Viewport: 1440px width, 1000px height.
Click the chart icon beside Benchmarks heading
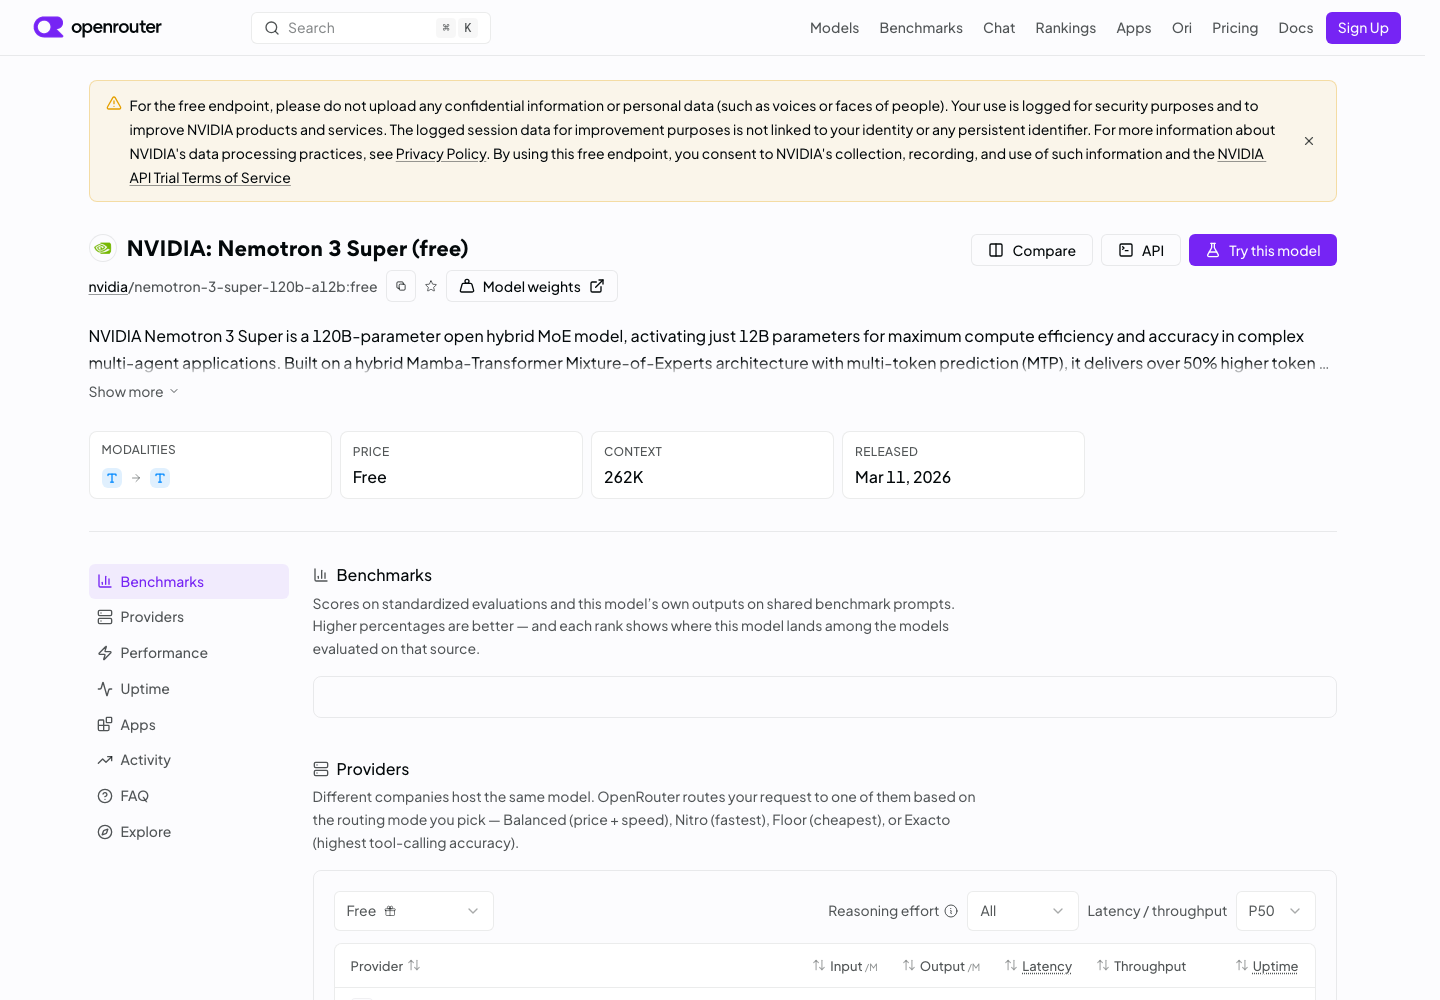tap(321, 575)
